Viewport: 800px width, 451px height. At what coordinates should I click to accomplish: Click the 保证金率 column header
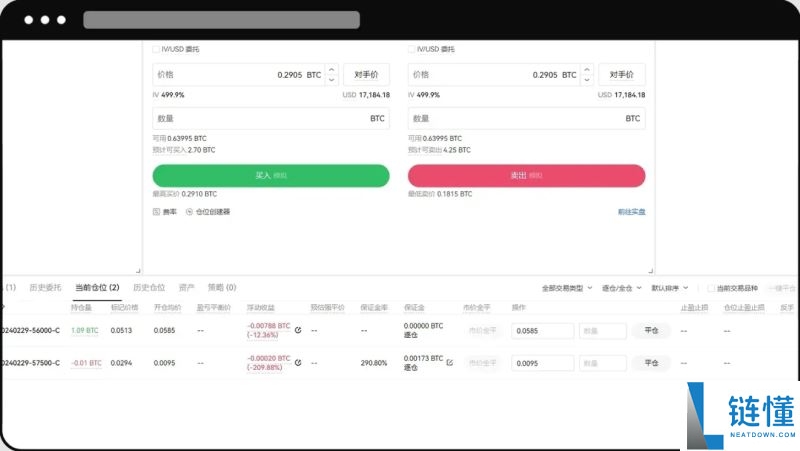374,308
